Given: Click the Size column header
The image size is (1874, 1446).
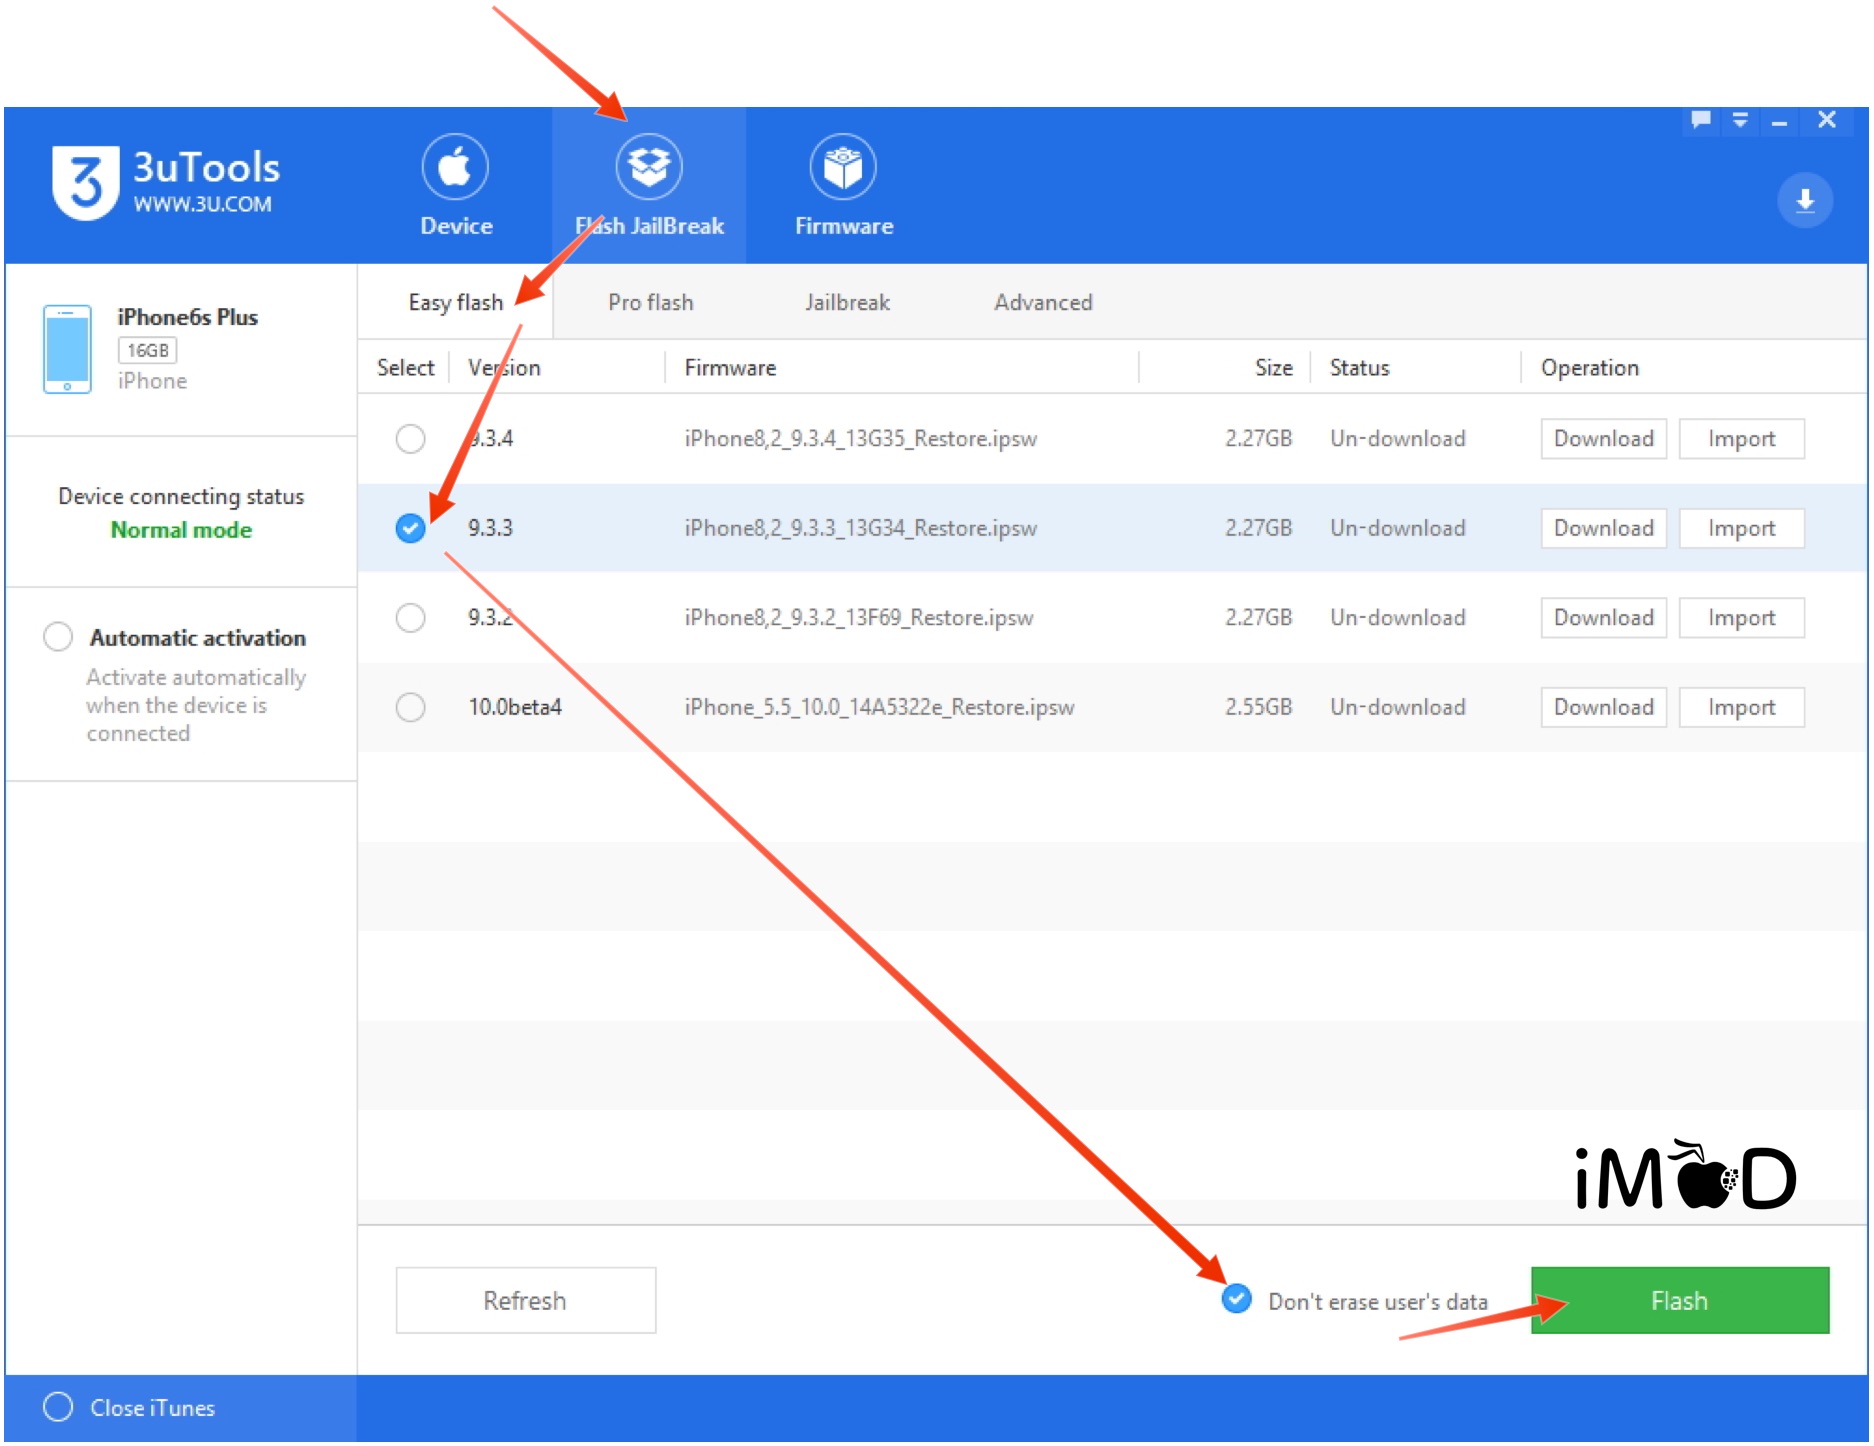Looking at the screenshot, I should (x=1273, y=367).
